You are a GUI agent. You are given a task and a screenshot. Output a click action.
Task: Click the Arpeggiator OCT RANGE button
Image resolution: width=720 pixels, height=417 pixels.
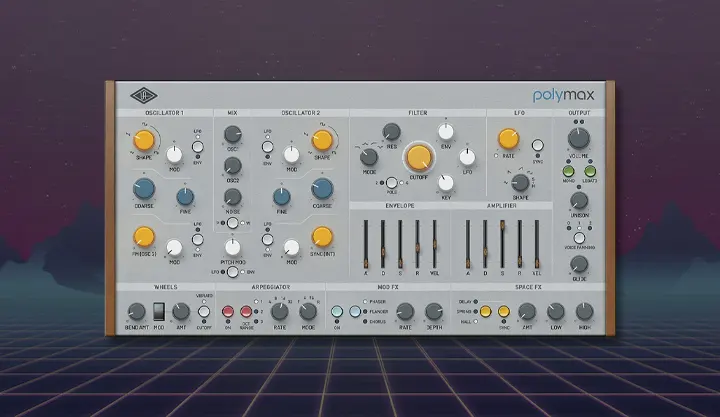(246, 312)
